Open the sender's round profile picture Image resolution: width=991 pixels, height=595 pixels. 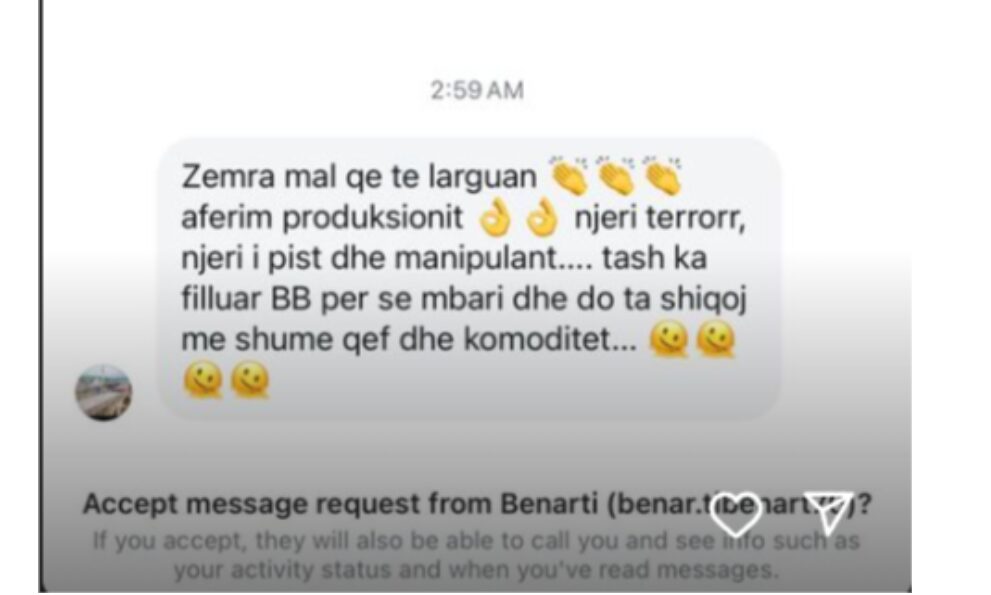(104, 393)
